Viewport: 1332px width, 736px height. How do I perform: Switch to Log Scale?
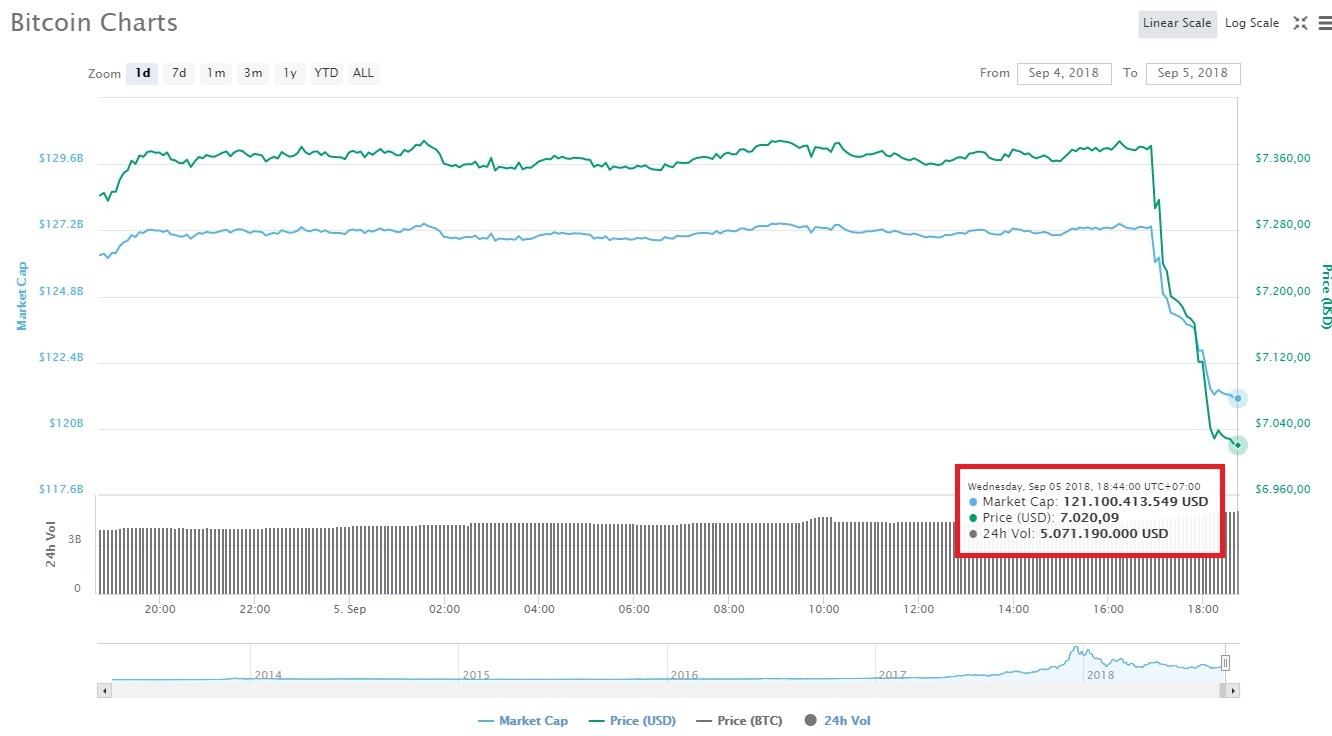(1252, 23)
